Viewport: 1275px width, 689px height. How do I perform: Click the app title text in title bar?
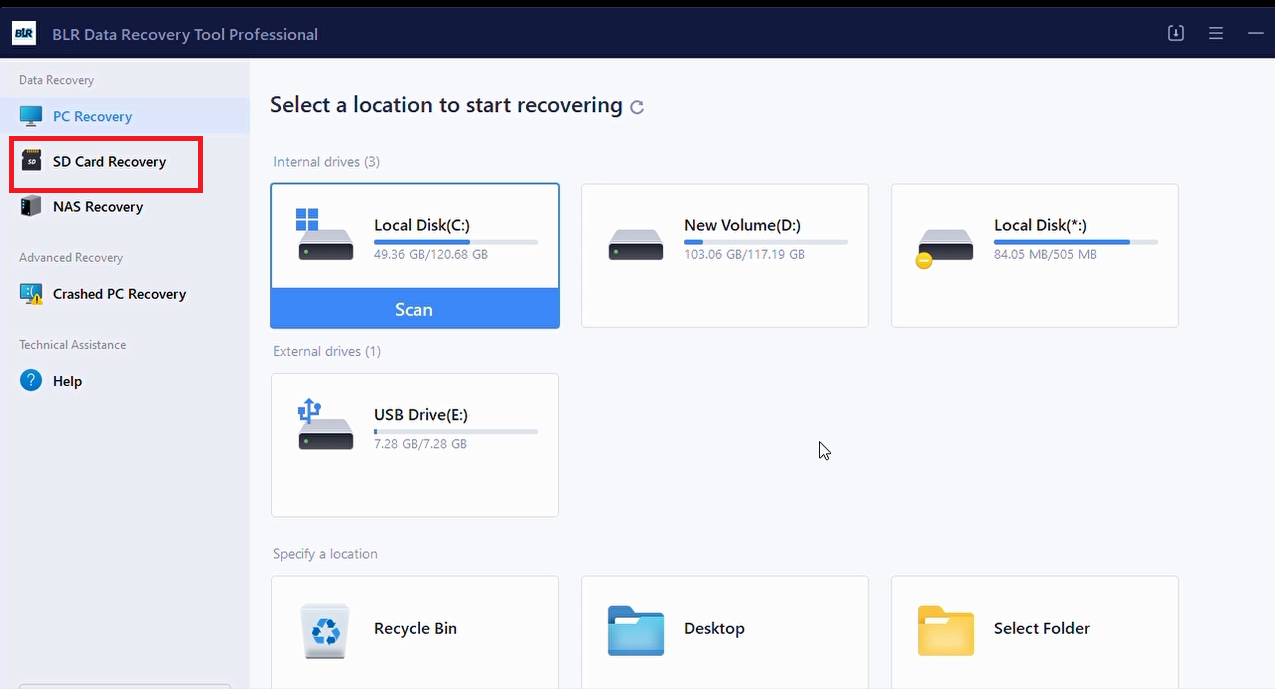(185, 34)
